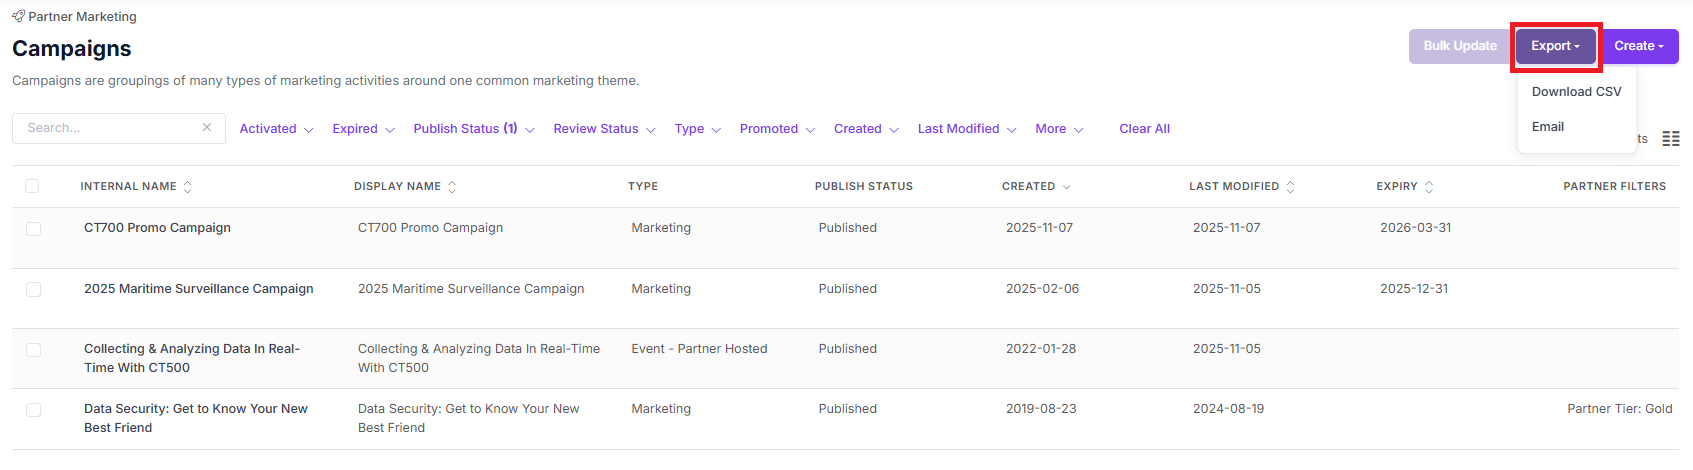1693x470 pixels.
Task: Click the Partner Marketing rocket icon
Action: click(x=18, y=16)
